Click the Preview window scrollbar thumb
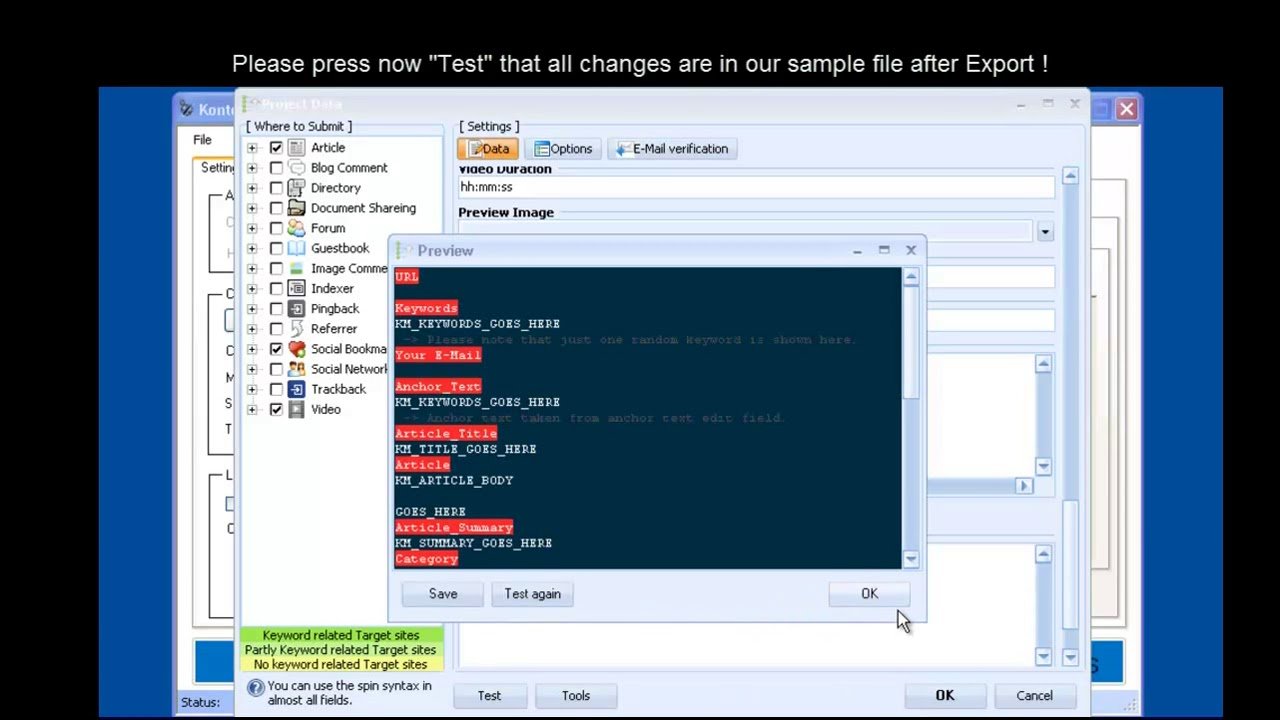Screen dimensions: 1280x720 point(910,343)
